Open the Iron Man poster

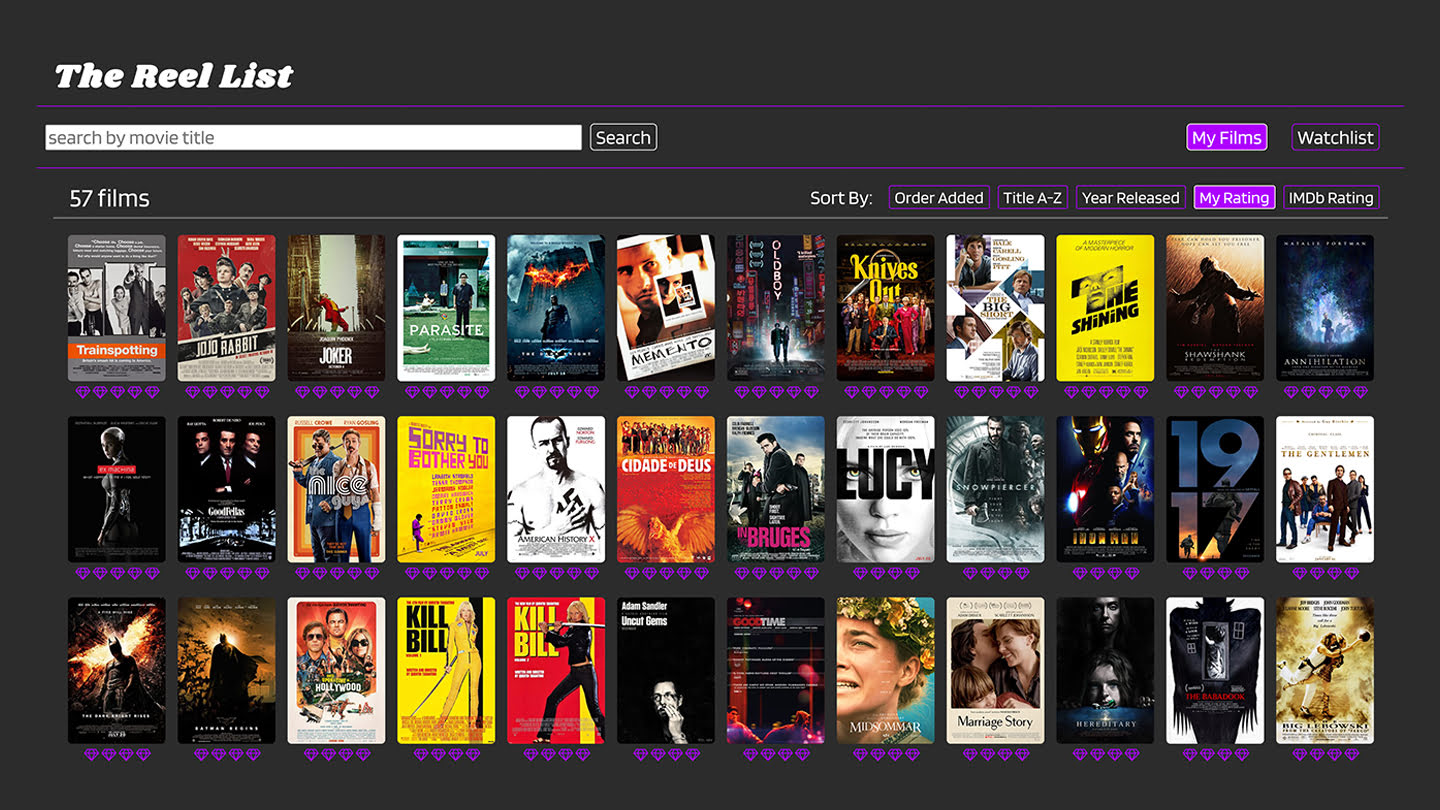pos(1106,490)
